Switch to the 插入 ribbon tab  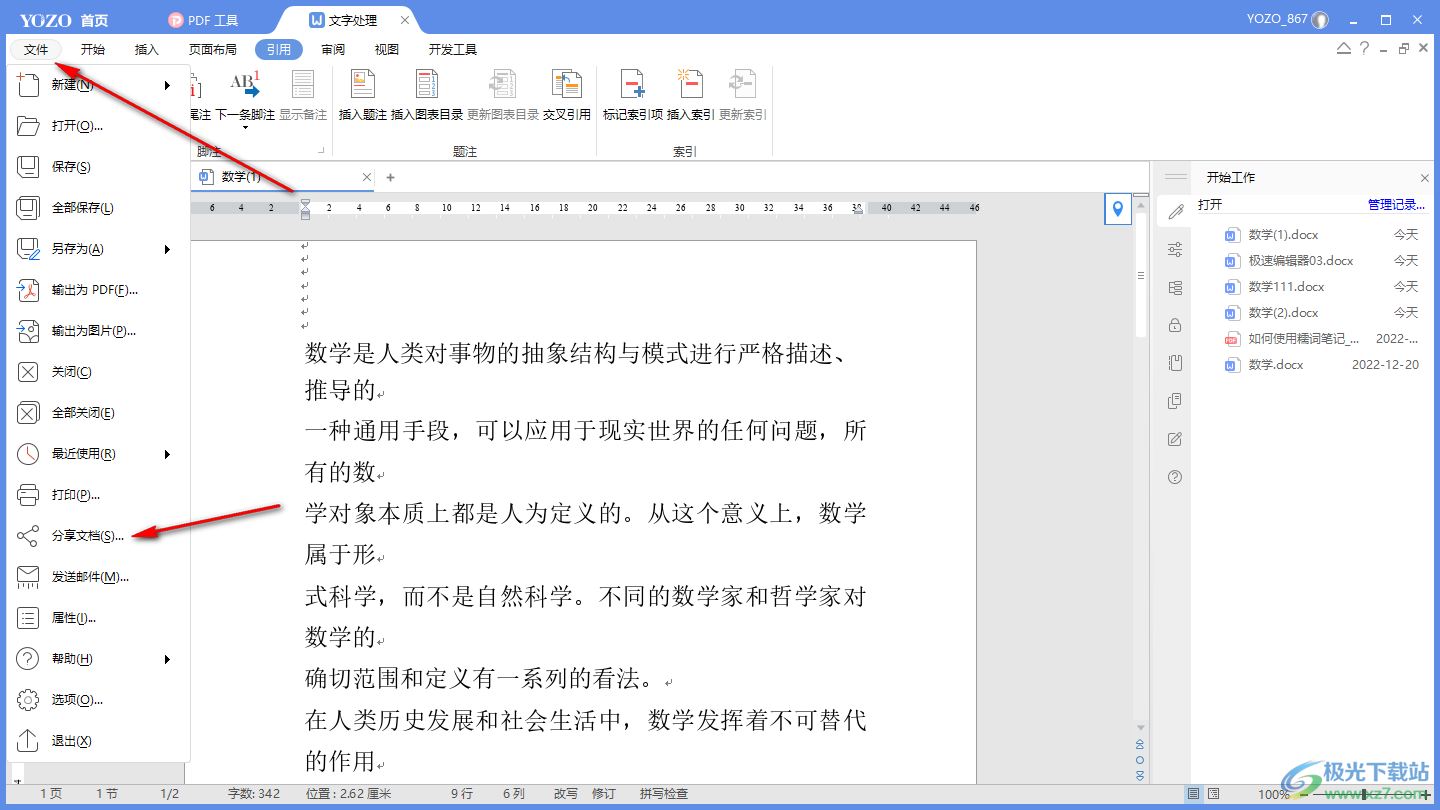147,49
